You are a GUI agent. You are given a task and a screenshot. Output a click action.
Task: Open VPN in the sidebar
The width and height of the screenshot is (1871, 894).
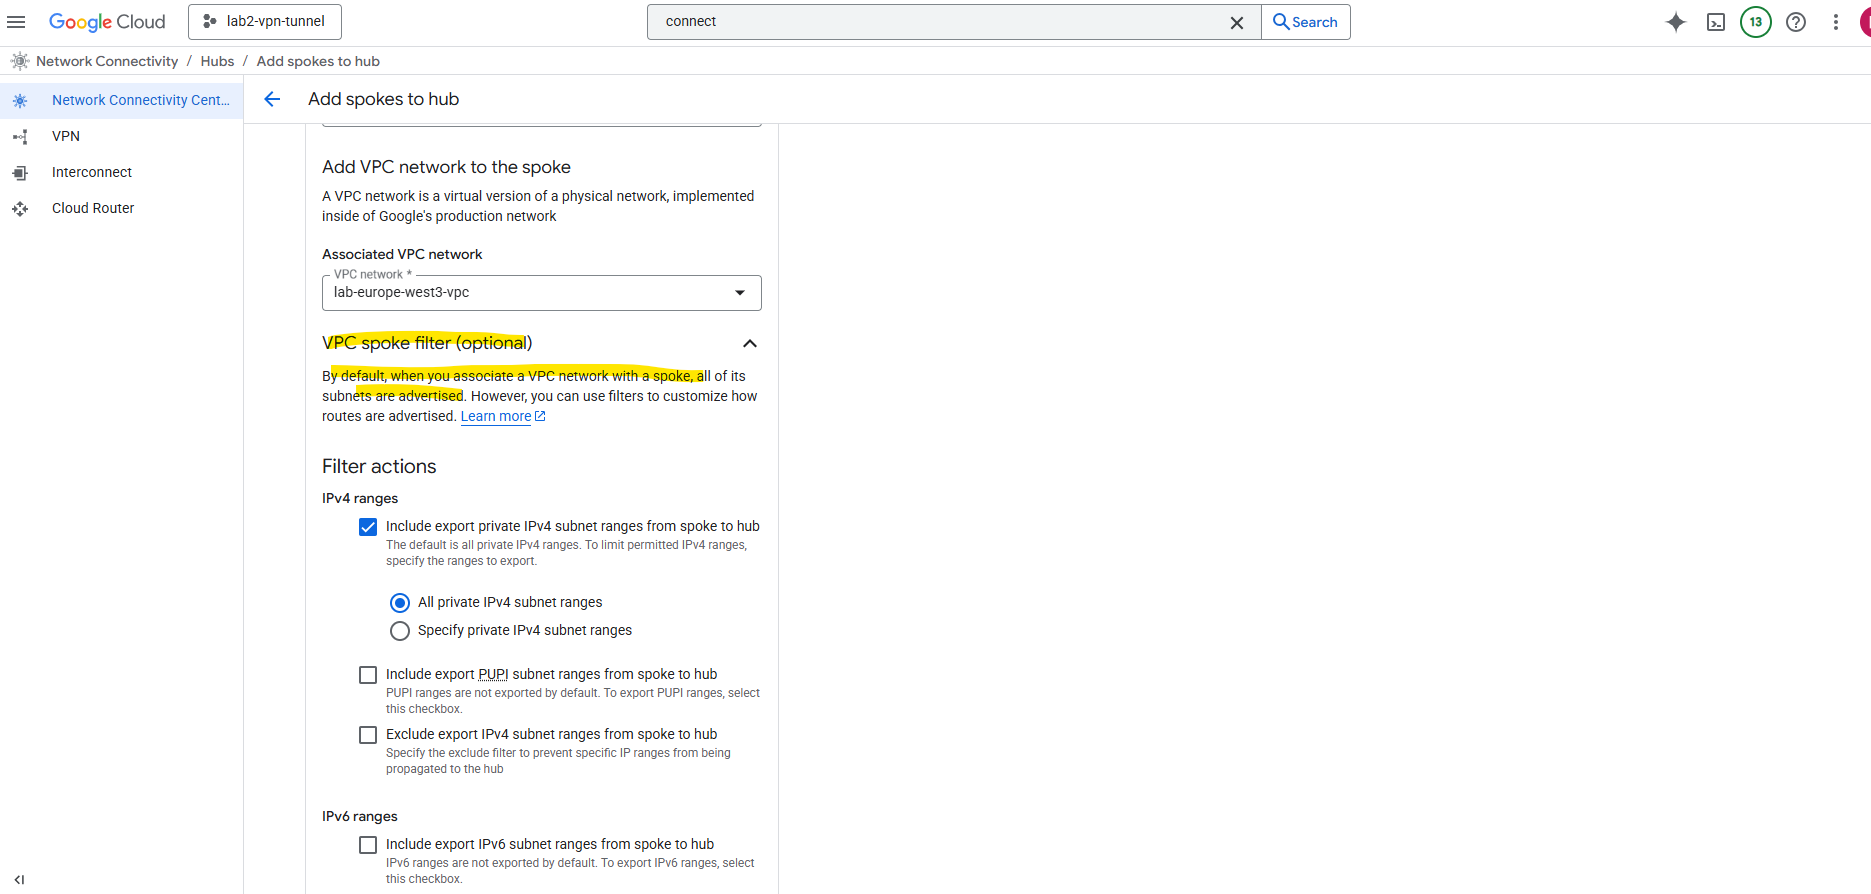click(66, 136)
